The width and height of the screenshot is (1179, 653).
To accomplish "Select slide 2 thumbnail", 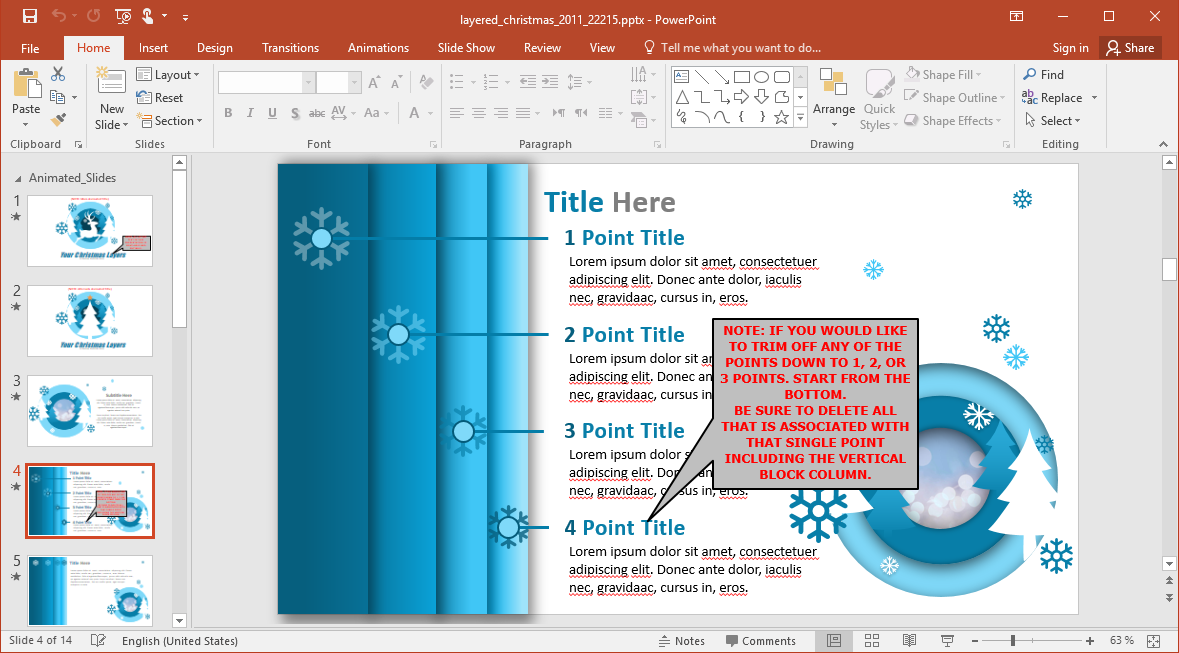I will (x=90, y=321).
